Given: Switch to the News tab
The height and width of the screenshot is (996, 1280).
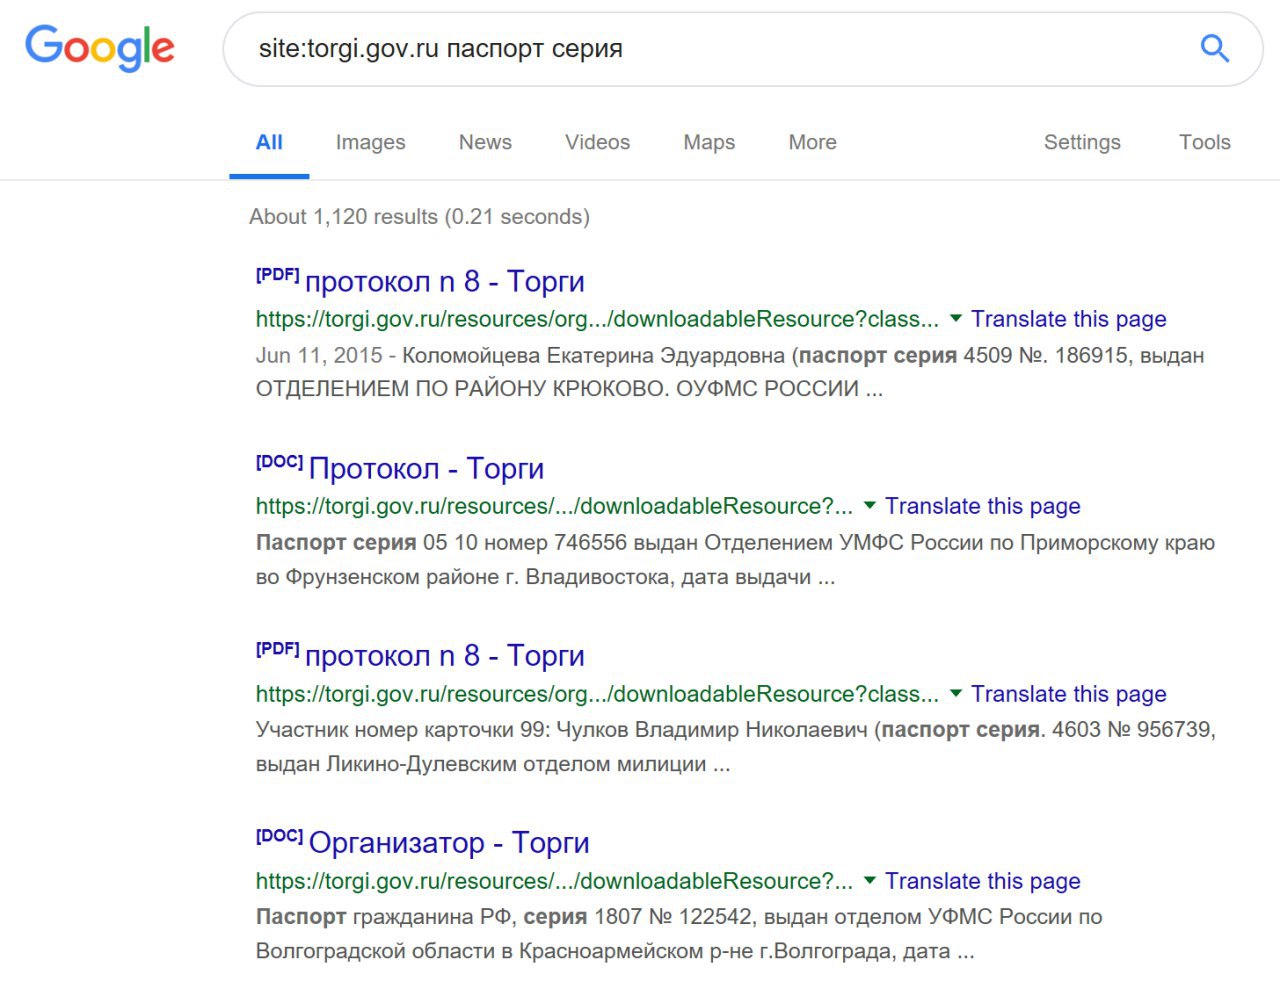Looking at the screenshot, I should pyautogui.click(x=485, y=142).
